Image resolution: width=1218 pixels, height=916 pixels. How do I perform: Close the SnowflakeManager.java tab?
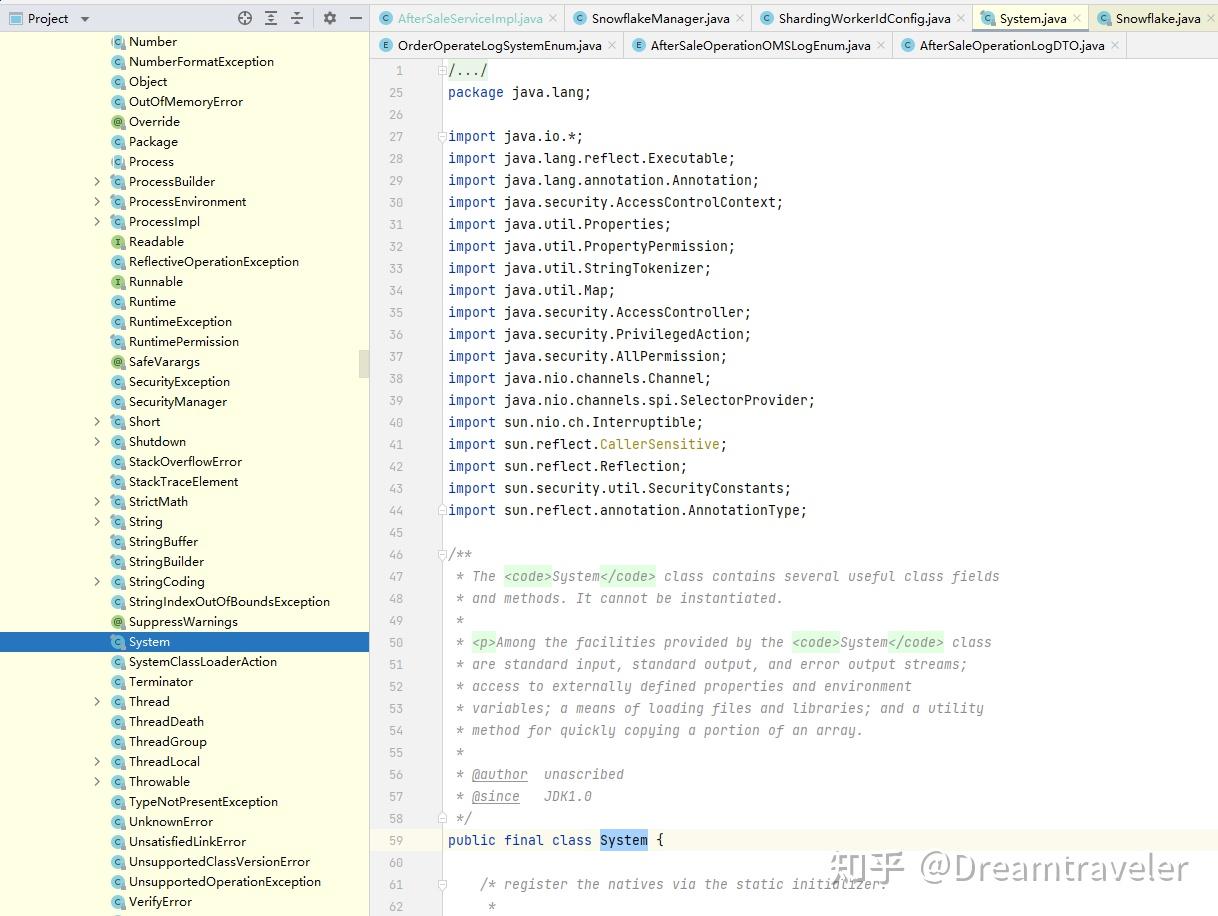coord(740,18)
